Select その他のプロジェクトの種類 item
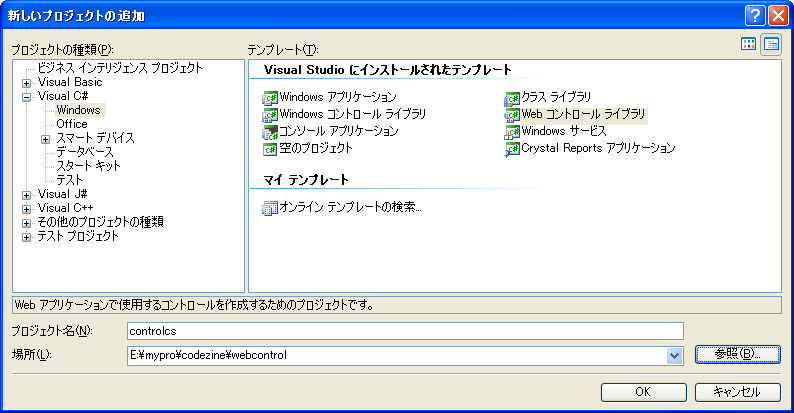This screenshot has height=413, width=794. pyautogui.click(x=100, y=222)
